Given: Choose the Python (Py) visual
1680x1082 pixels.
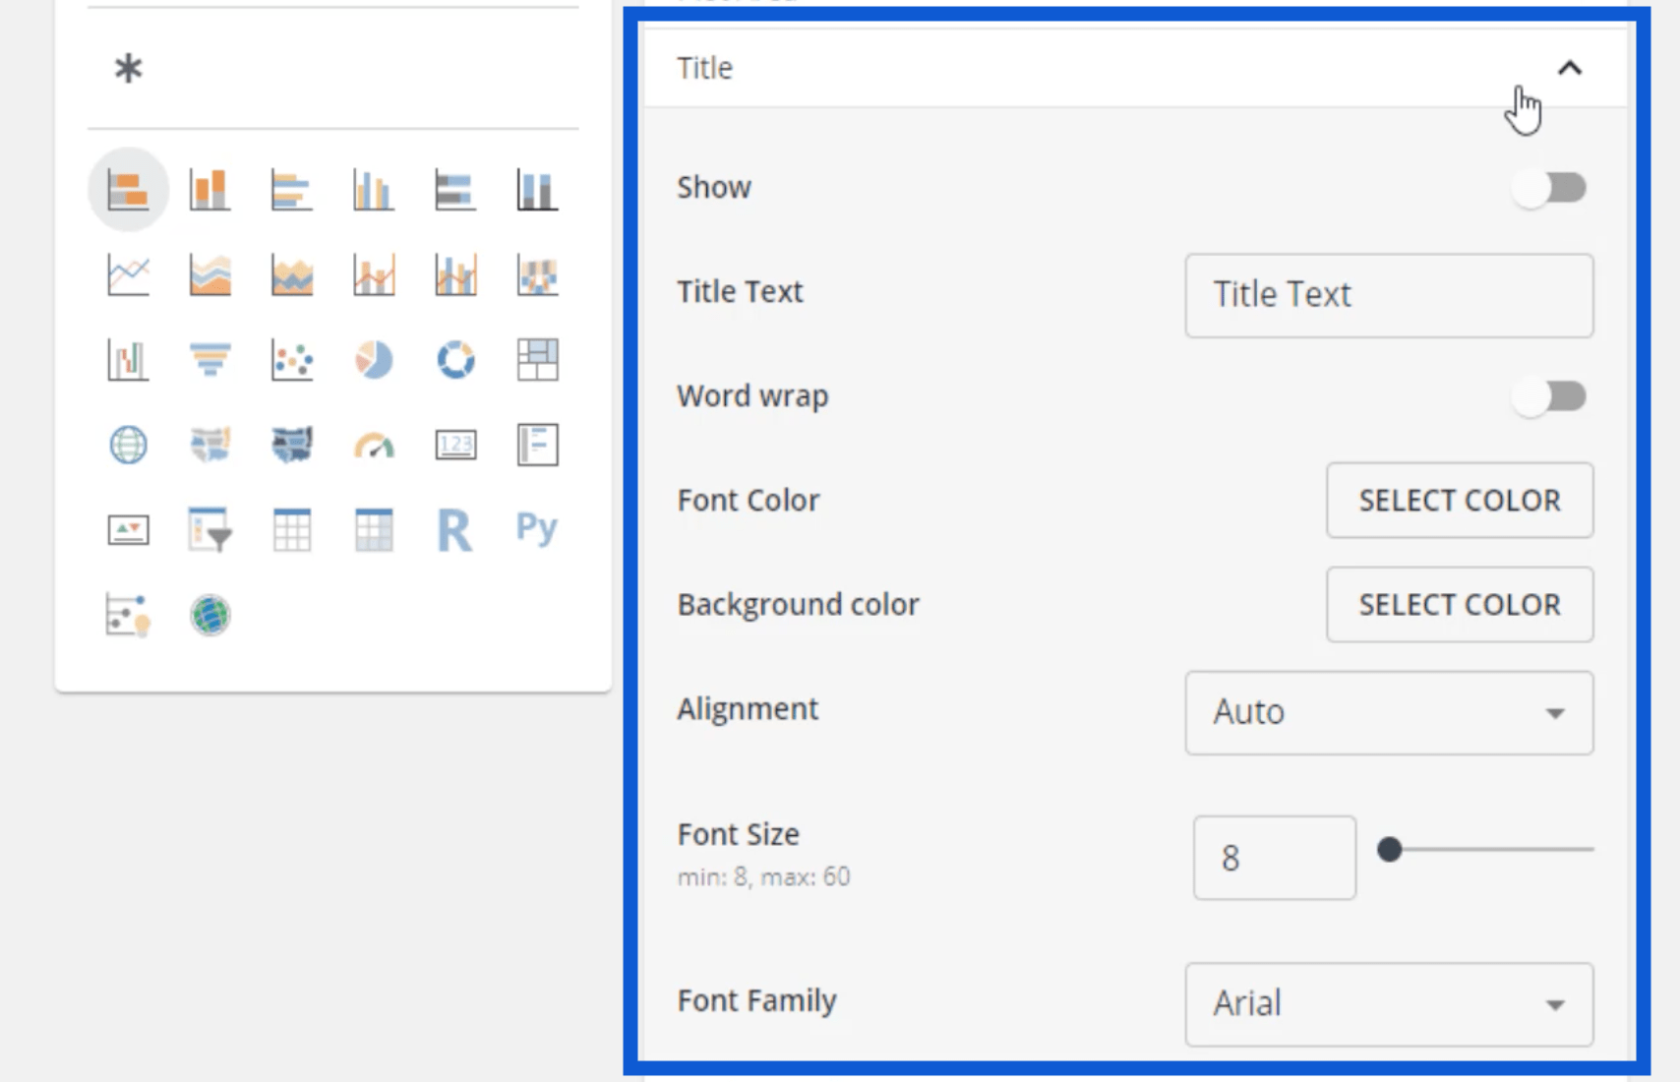Looking at the screenshot, I should 537,528.
